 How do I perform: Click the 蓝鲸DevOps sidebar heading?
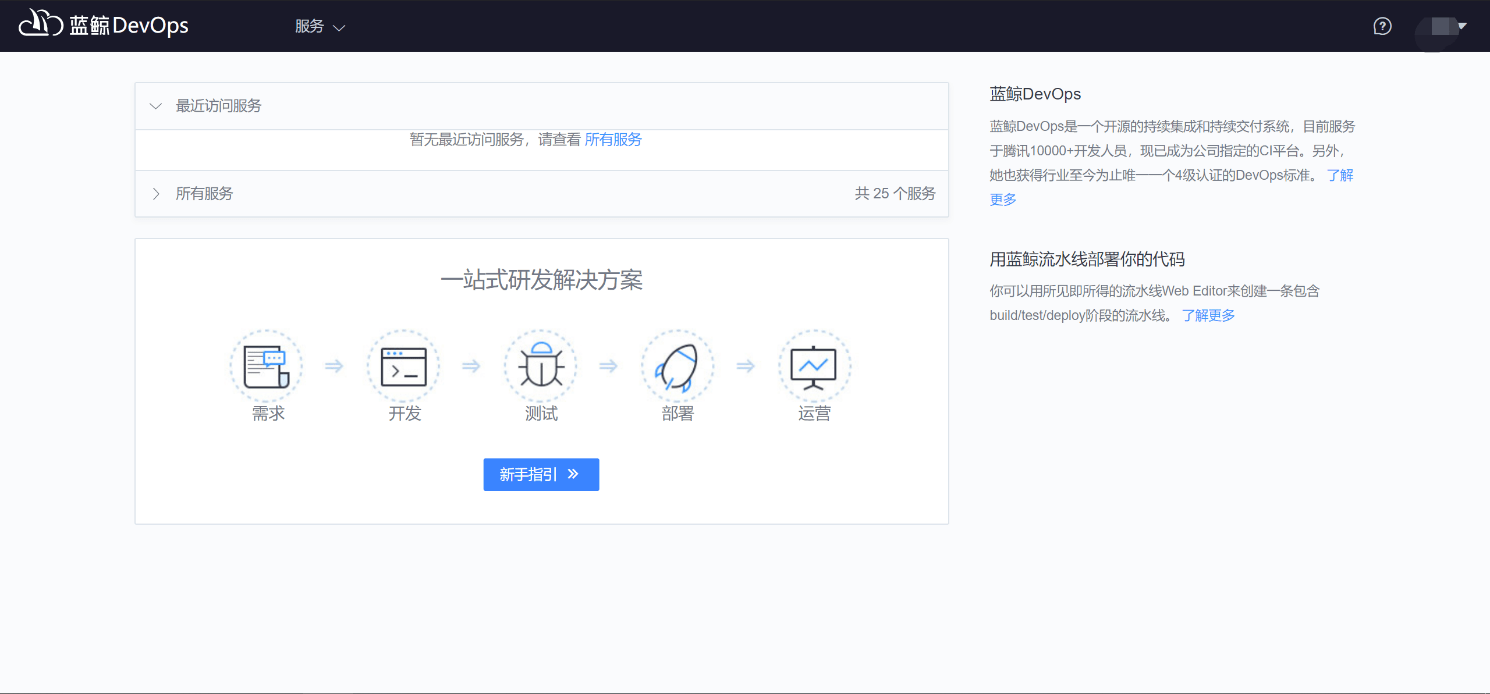(1035, 94)
